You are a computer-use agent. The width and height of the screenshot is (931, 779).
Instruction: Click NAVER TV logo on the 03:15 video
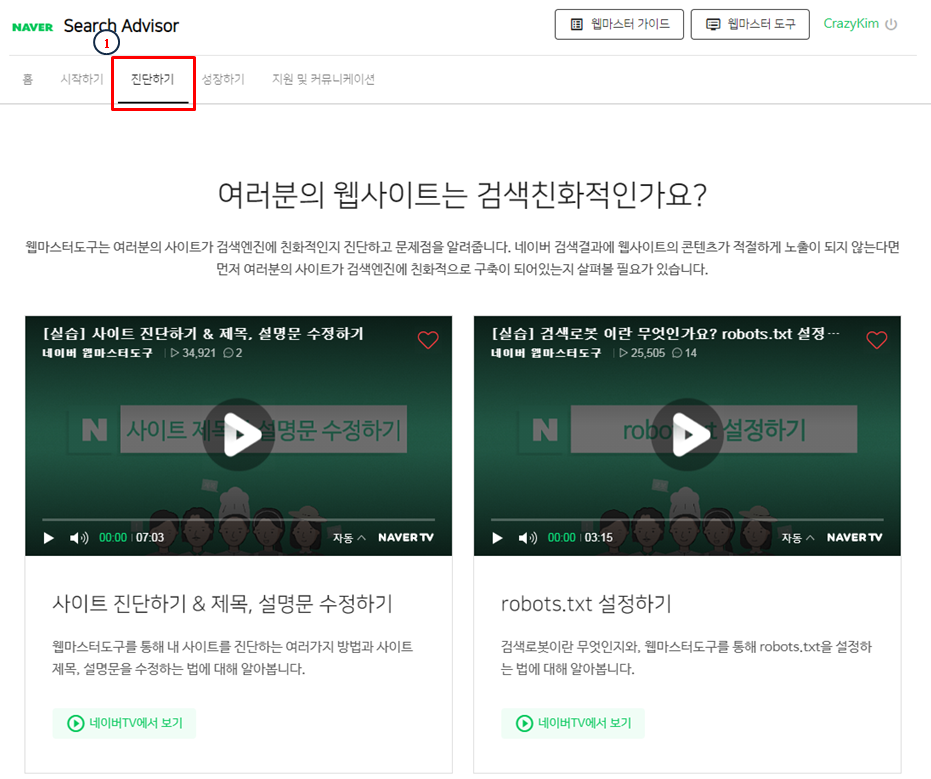click(855, 537)
